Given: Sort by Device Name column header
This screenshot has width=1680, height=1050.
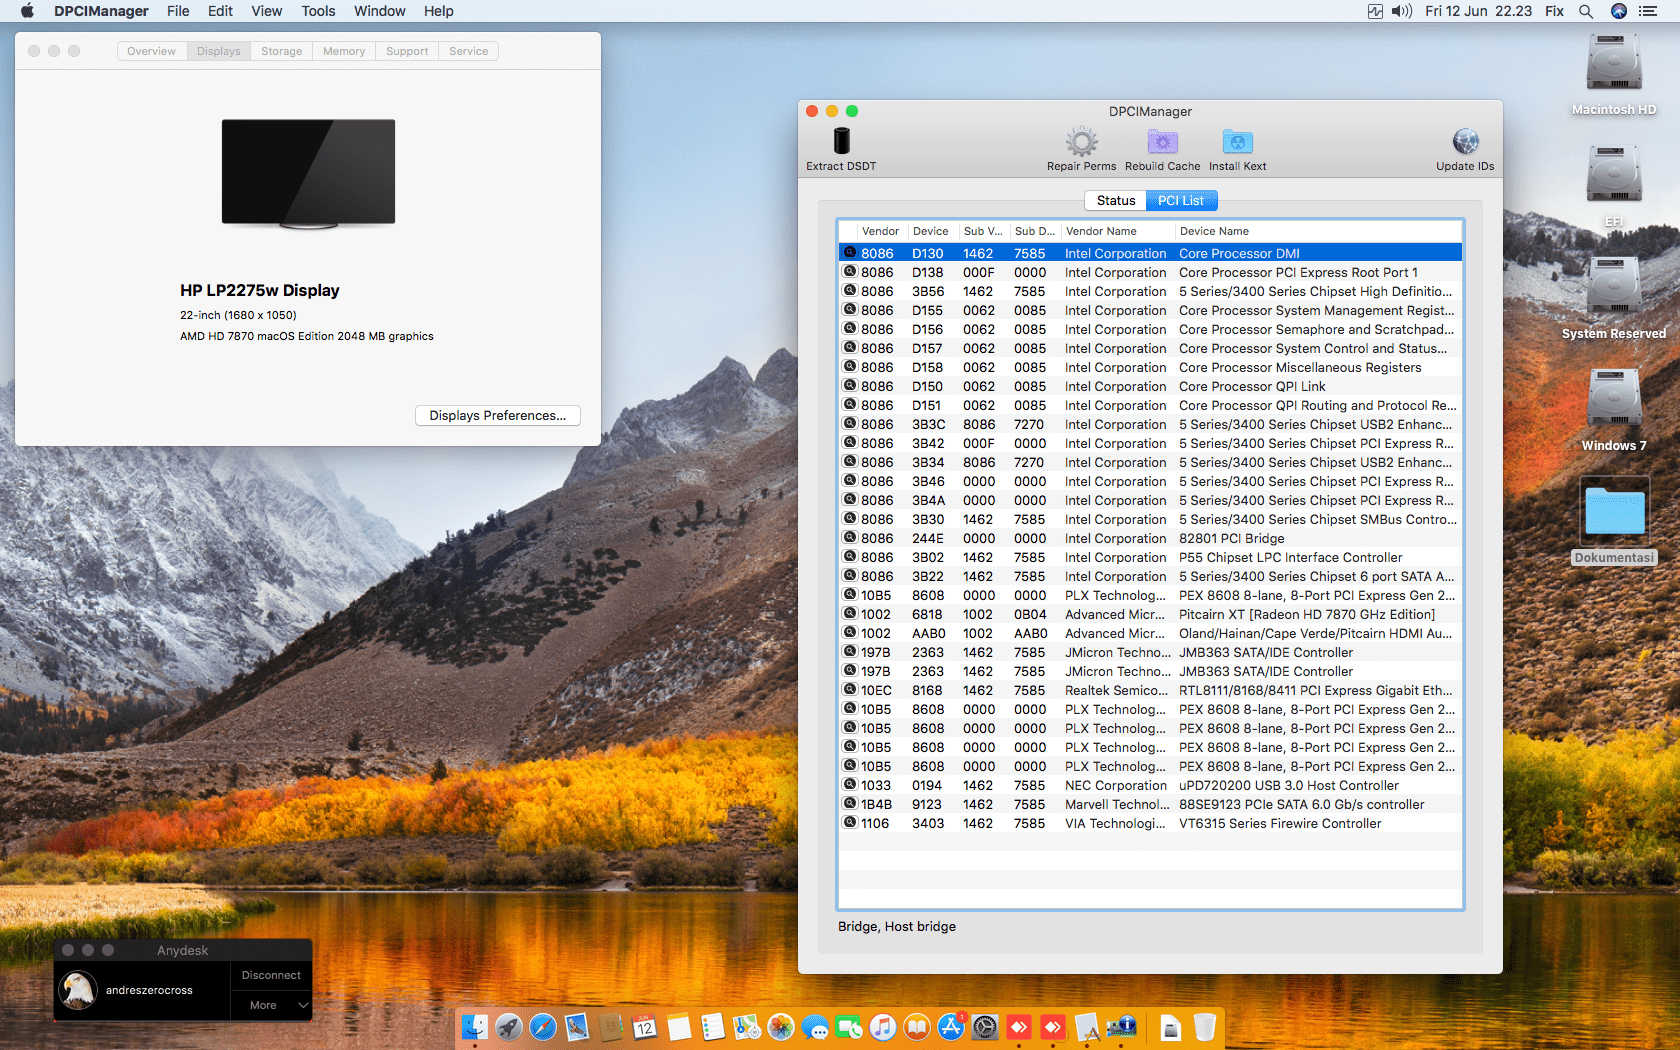Looking at the screenshot, I should tap(1214, 231).
